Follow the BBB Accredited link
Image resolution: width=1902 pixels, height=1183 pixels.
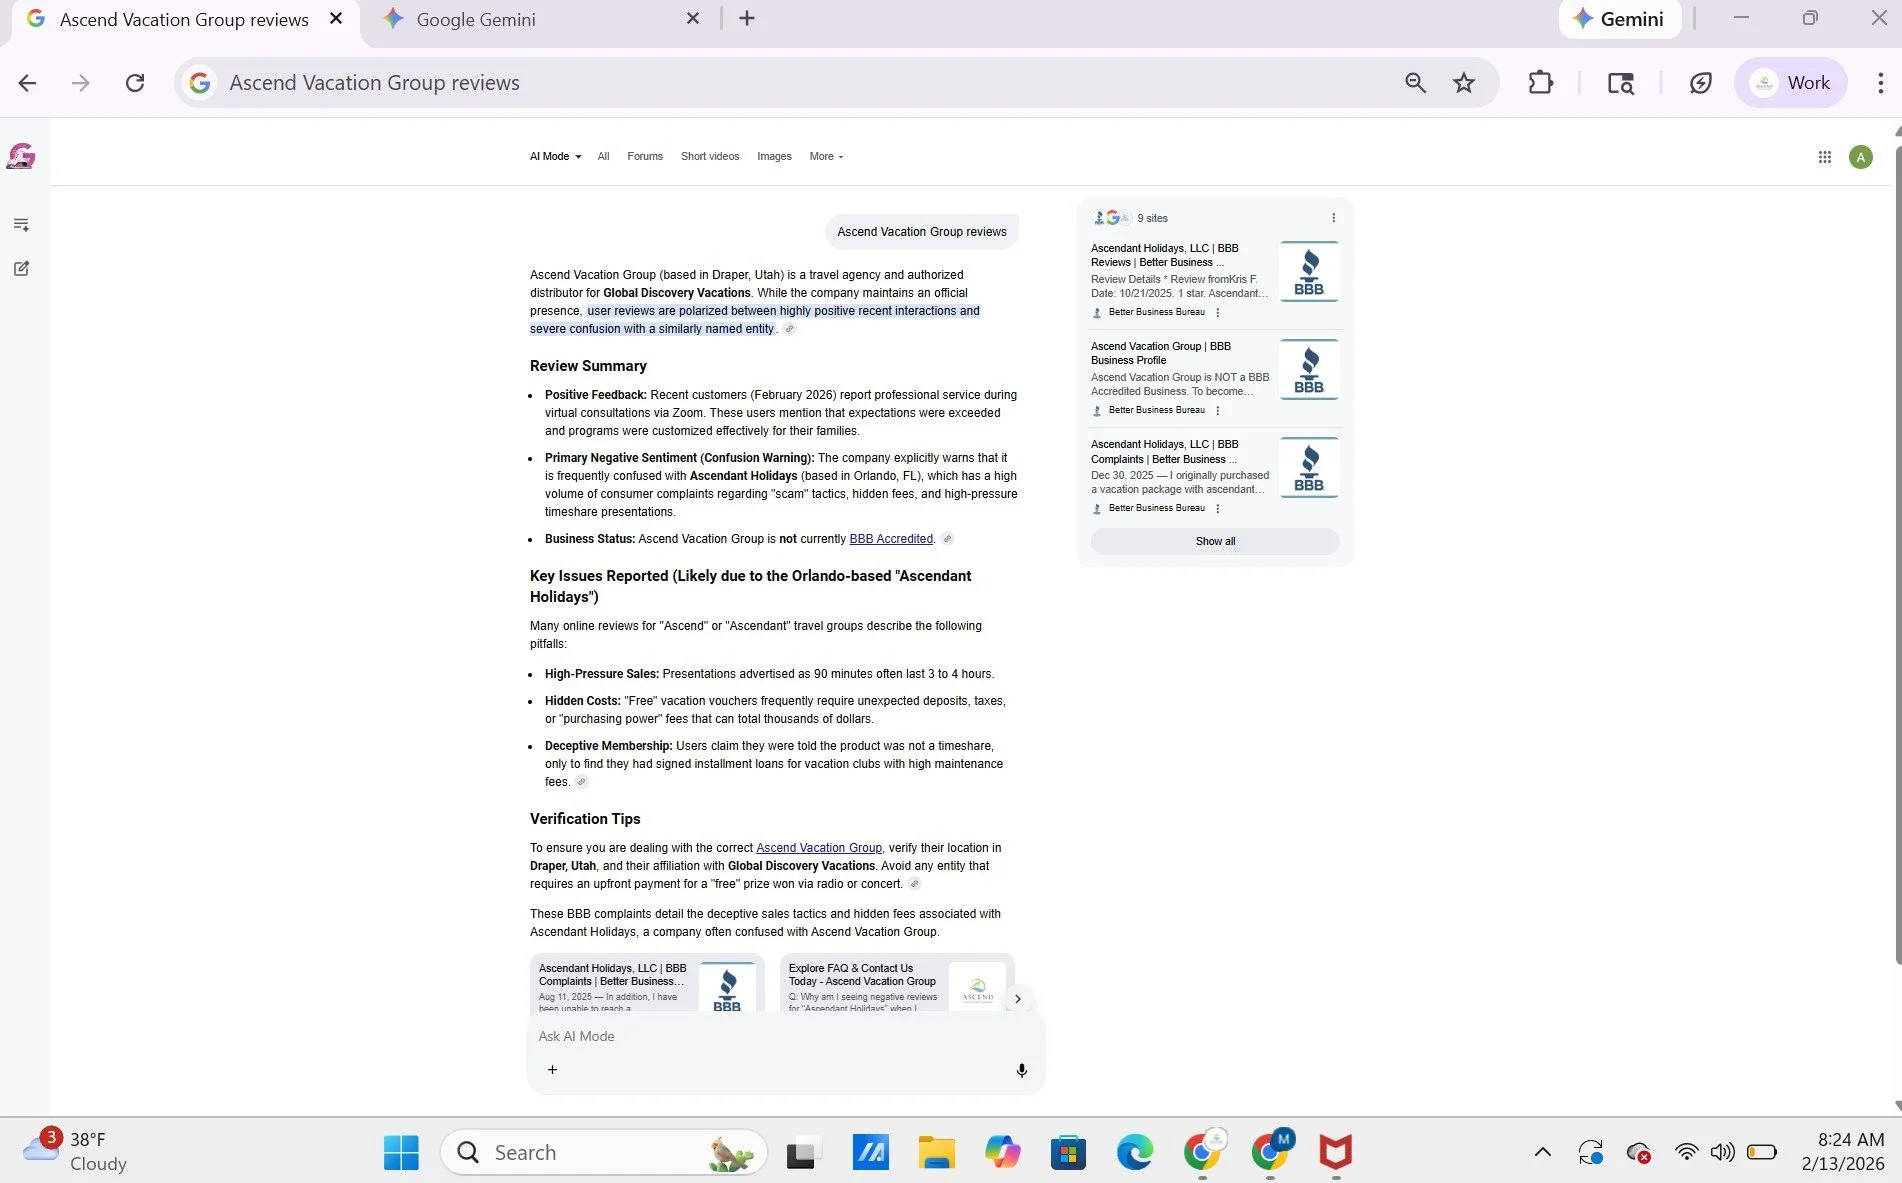890,539
